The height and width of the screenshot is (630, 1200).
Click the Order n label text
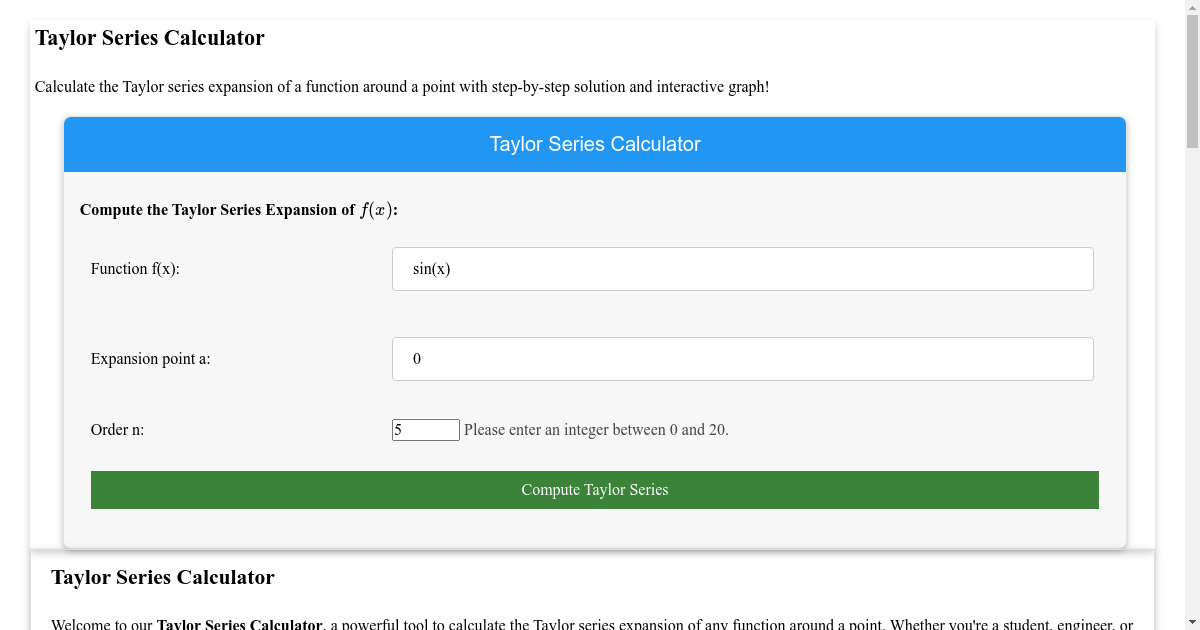[x=117, y=429]
